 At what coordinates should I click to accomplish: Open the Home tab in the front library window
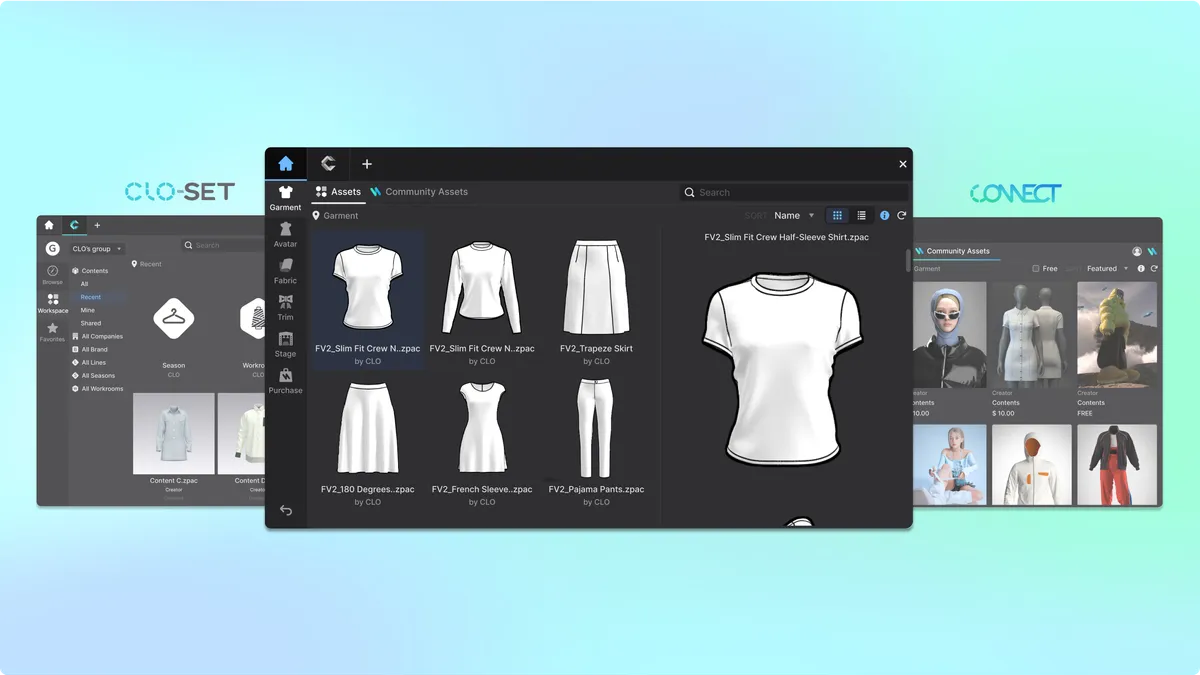coord(286,164)
